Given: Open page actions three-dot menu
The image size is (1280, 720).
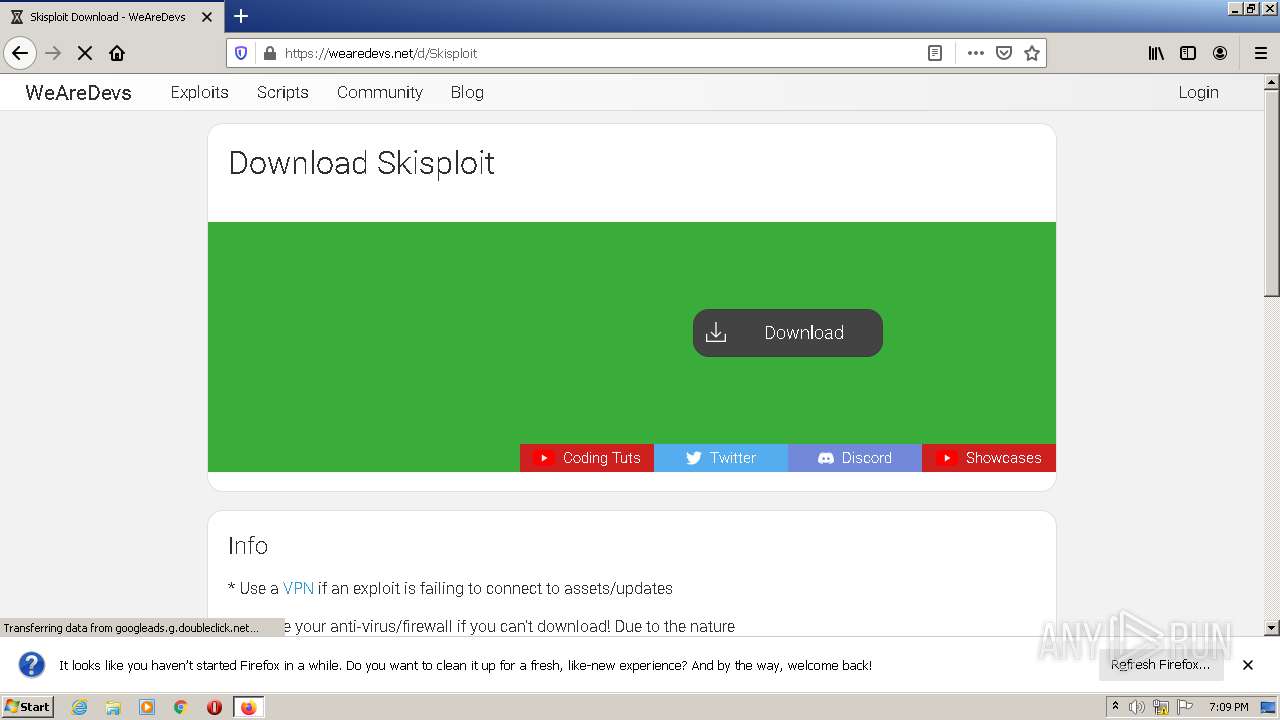Looking at the screenshot, I should coord(976,53).
